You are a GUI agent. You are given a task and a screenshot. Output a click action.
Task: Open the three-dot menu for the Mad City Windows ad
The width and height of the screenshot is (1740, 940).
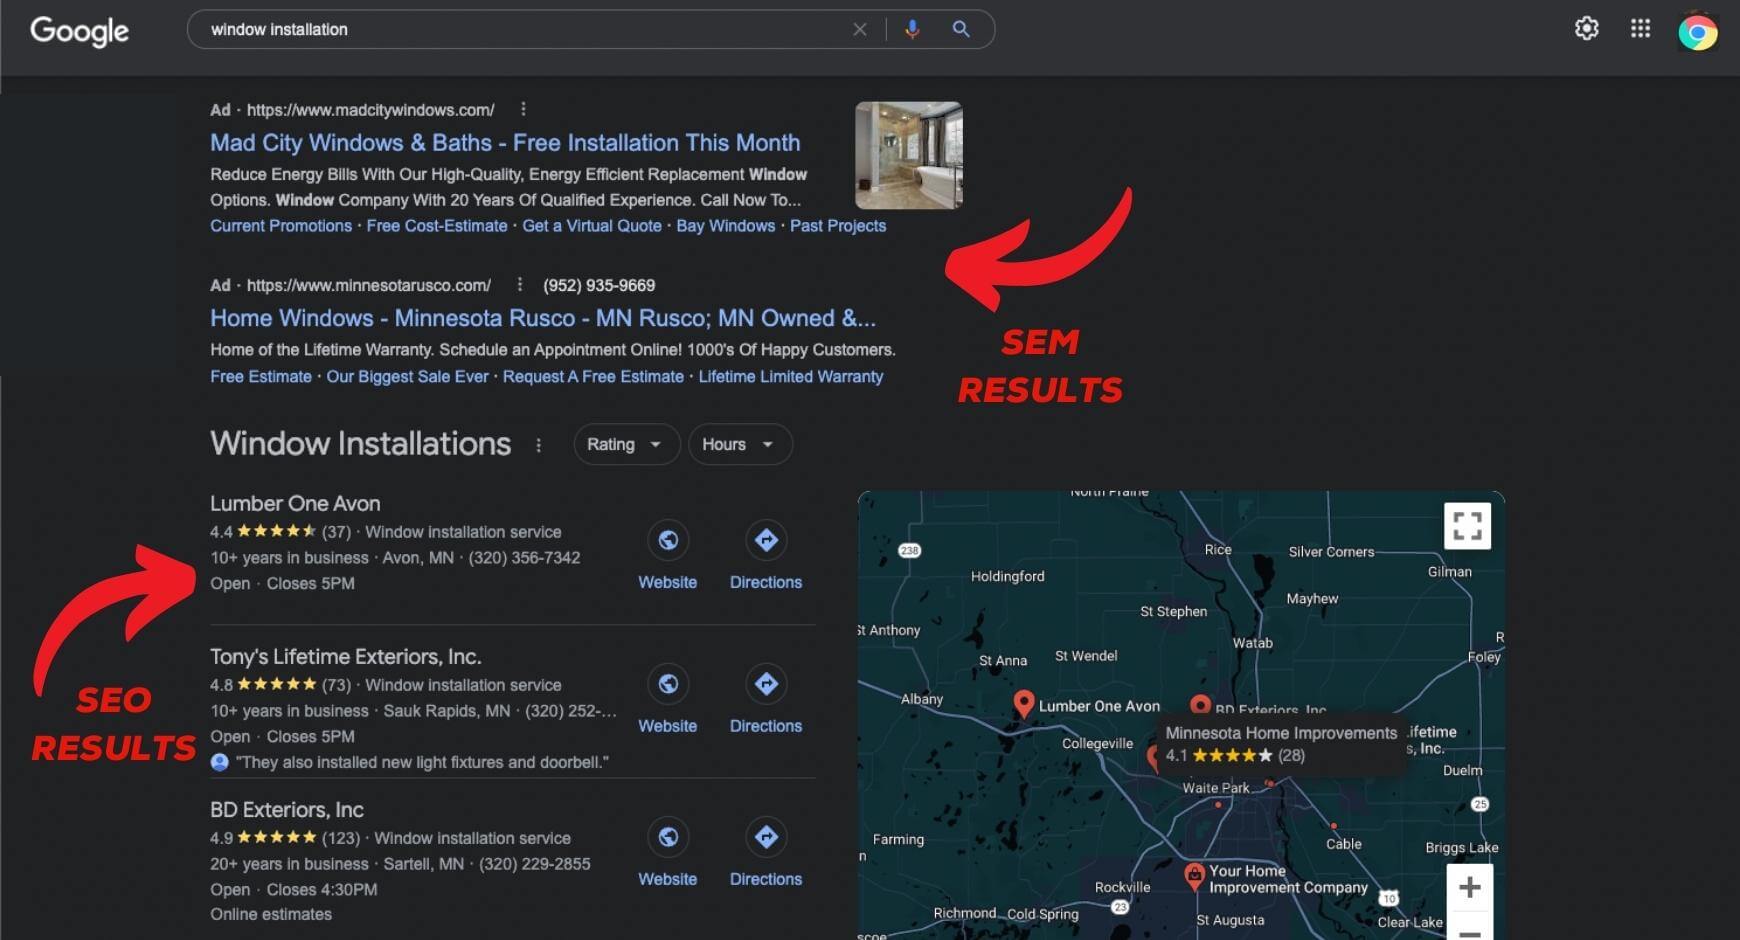click(523, 109)
